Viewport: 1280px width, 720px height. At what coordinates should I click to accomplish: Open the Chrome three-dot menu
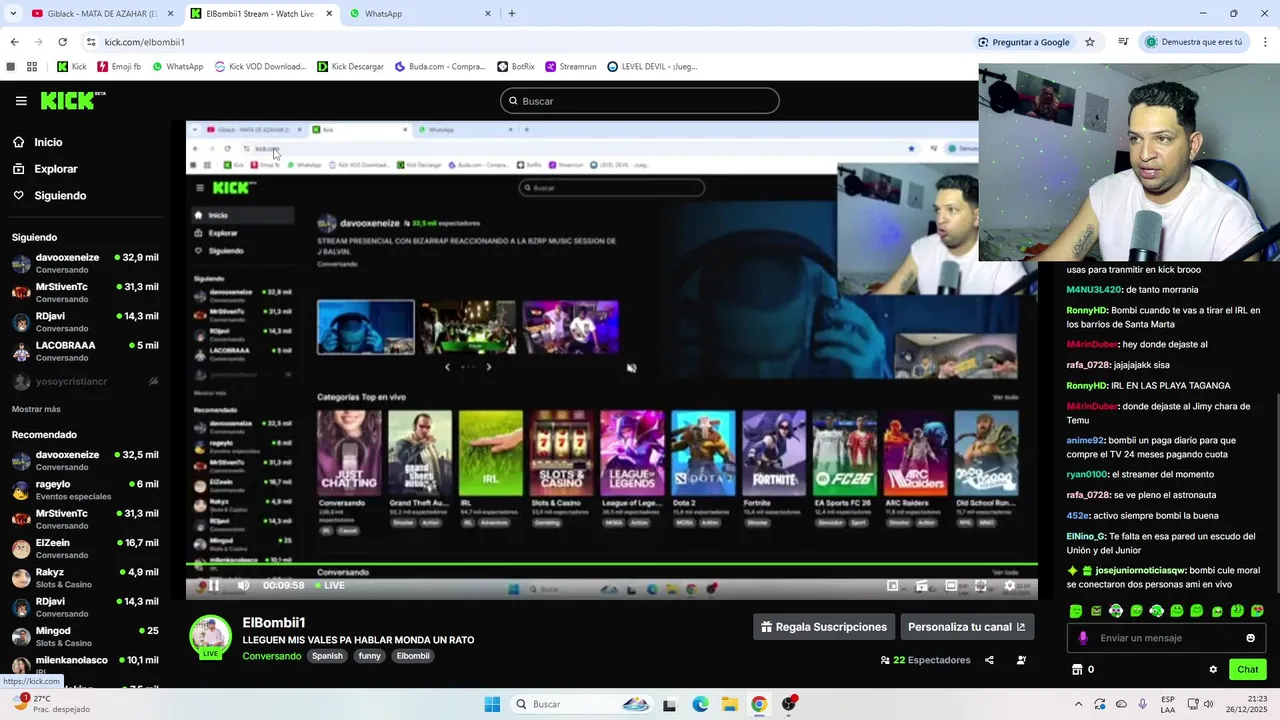1266,42
